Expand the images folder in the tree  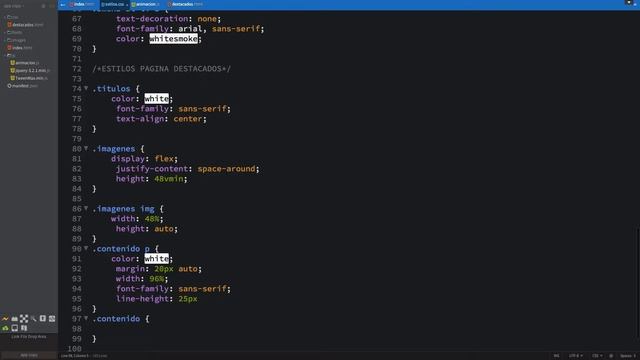[x=16, y=40]
